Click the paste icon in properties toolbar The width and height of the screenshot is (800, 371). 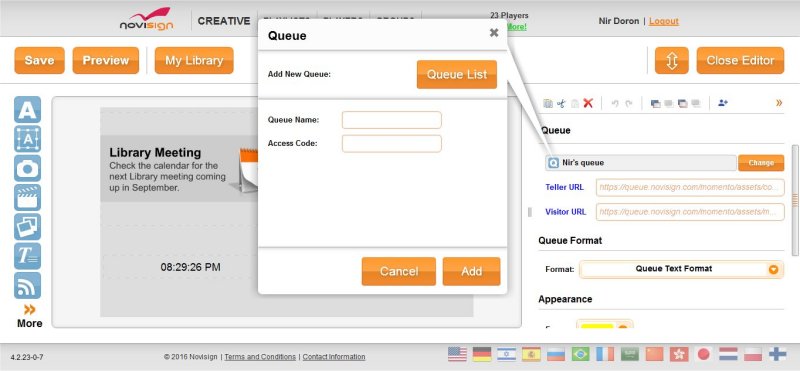pos(575,103)
